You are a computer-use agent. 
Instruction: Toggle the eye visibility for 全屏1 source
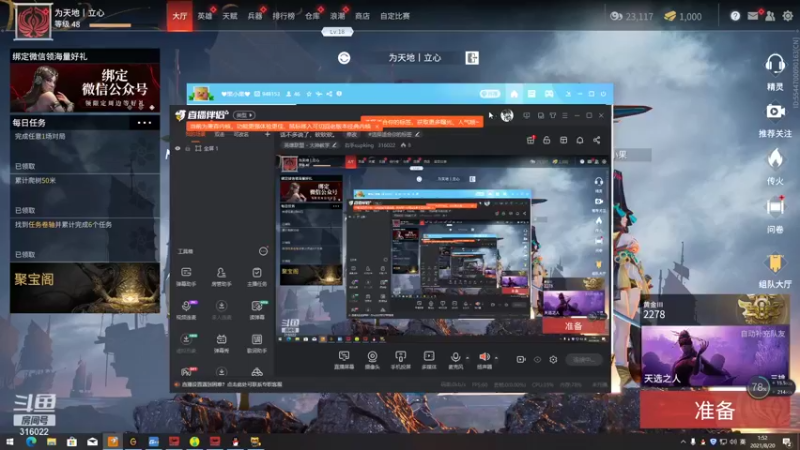point(178,148)
